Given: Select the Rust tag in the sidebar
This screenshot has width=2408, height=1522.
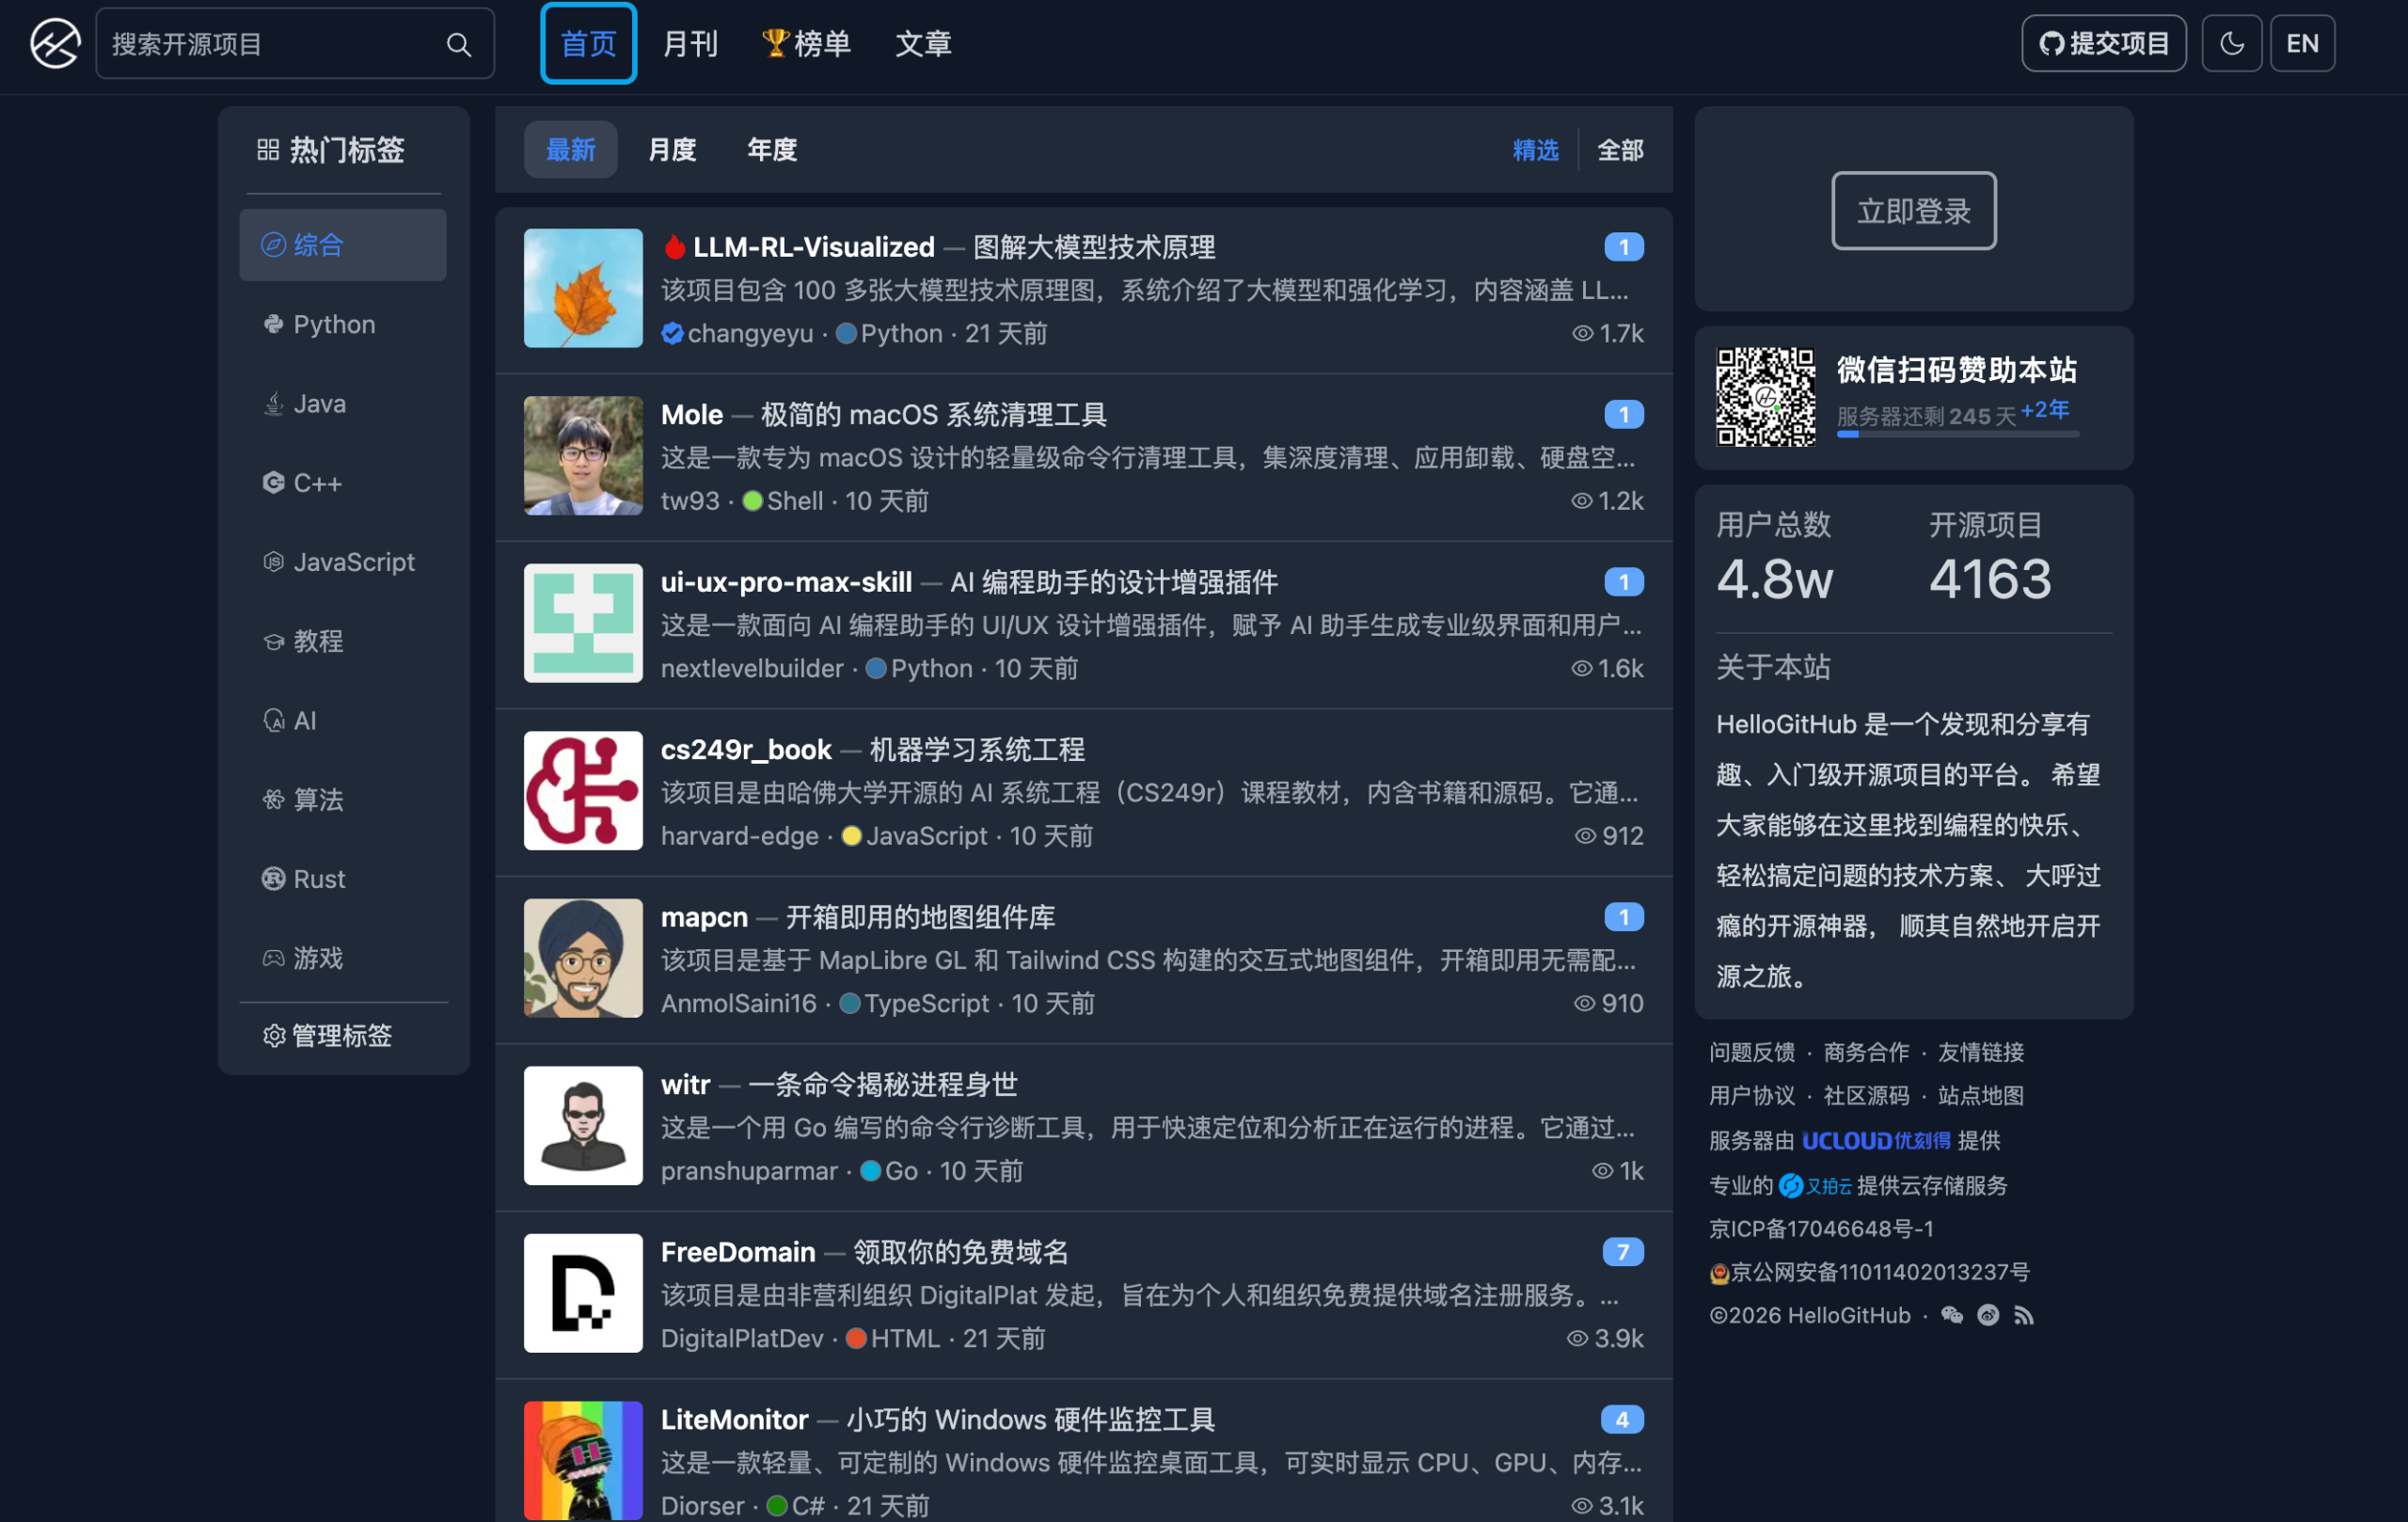Looking at the screenshot, I should pyautogui.click(x=319, y=878).
